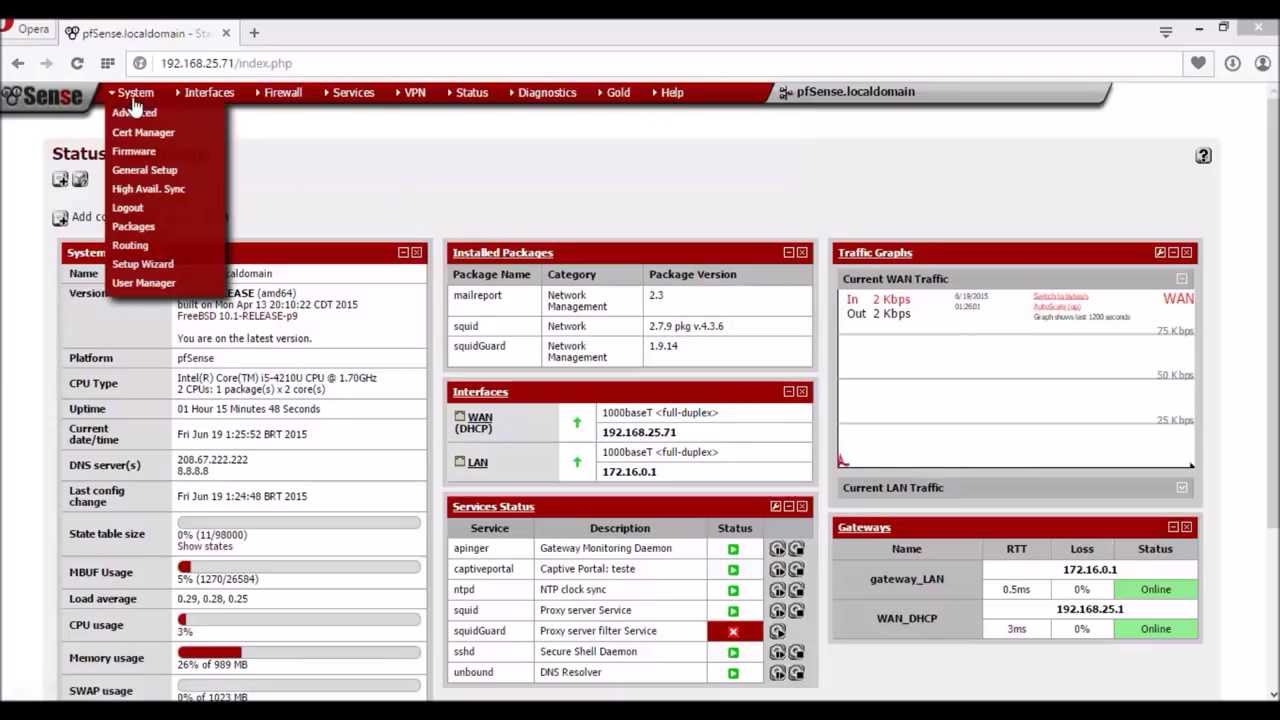Minimize the Installed Packages widget
This screenshot has height=720, width=1280.
click(x=788, y=253)
